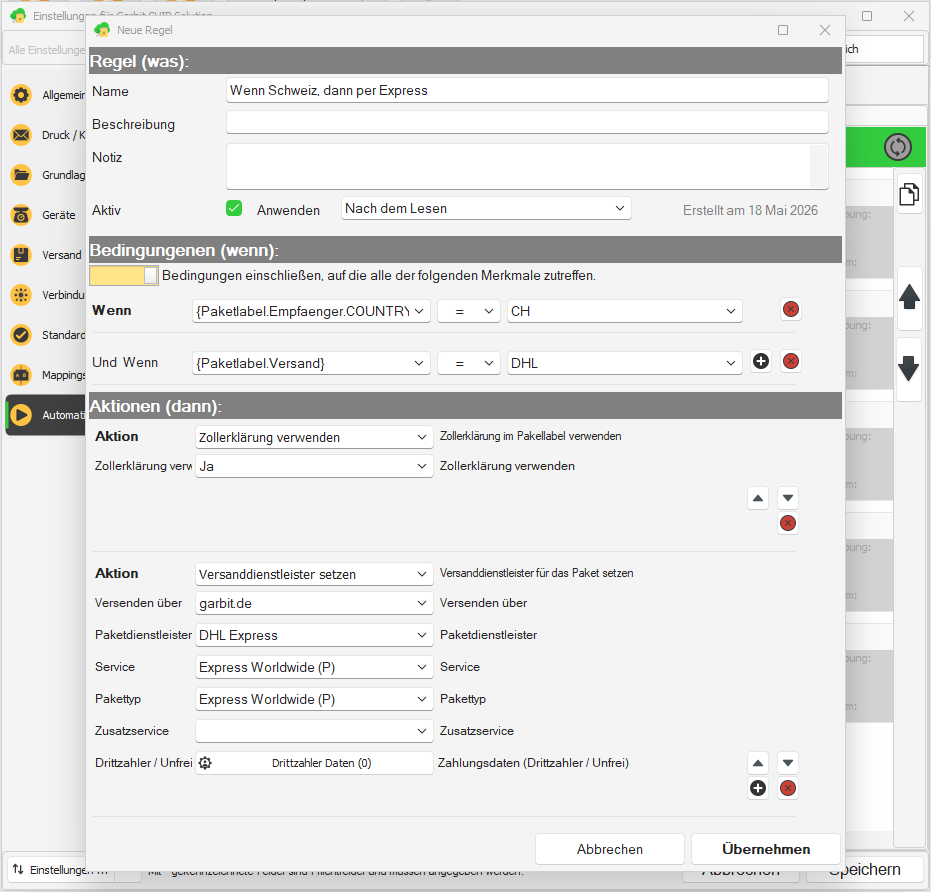Open the CH value dropdown
This screenshot has height=892, width=931.
coord(625,311)
